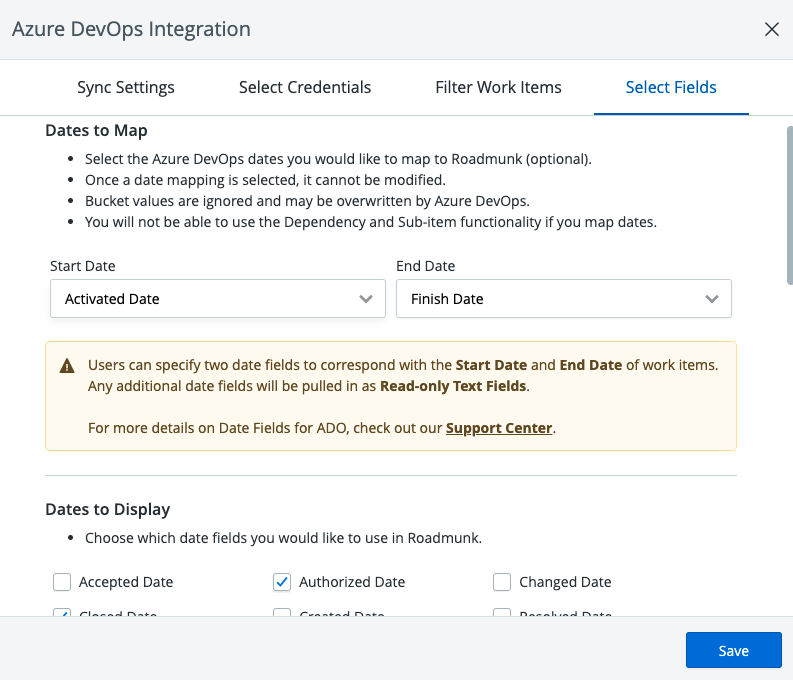This screenshot has width=793, height=680.
Task: Click the chevron arrow in Start Date field
Action: 366,299
